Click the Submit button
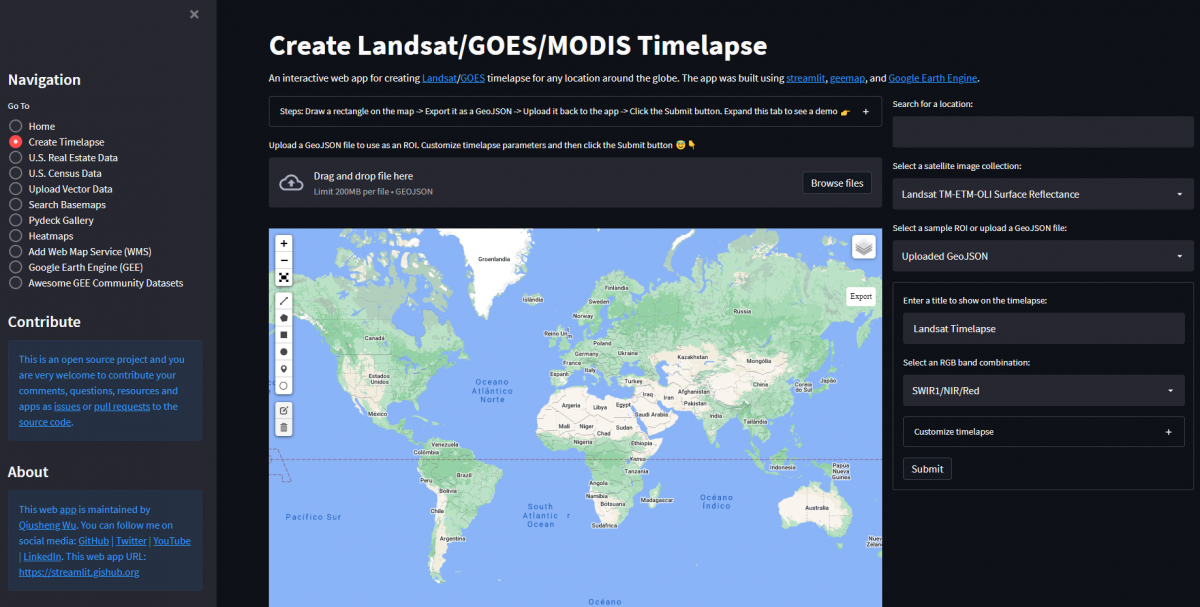This screenshot has height=607, width=1200. click(927, 469)
